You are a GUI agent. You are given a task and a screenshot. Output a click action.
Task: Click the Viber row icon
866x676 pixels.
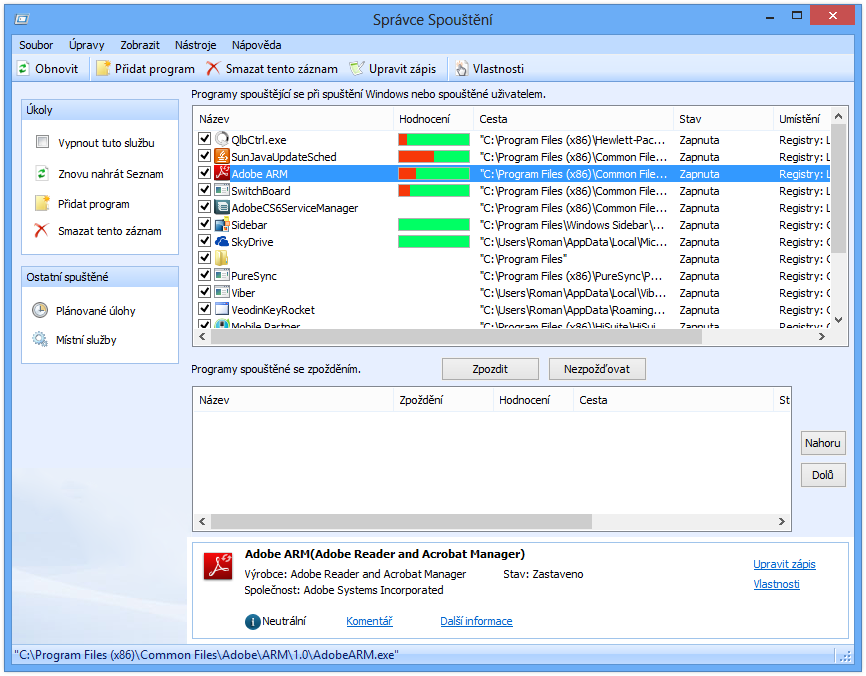click(221, 292)
